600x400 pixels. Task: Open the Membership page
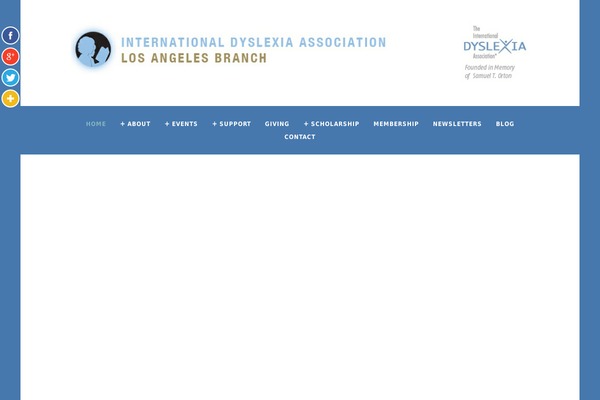396,124
